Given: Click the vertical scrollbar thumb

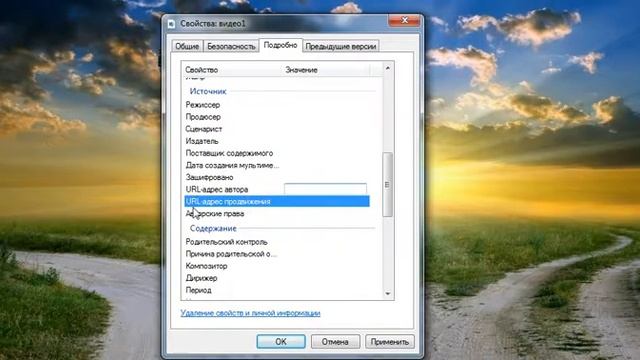Looking at the screenshot, I should [x=388, y=184].
